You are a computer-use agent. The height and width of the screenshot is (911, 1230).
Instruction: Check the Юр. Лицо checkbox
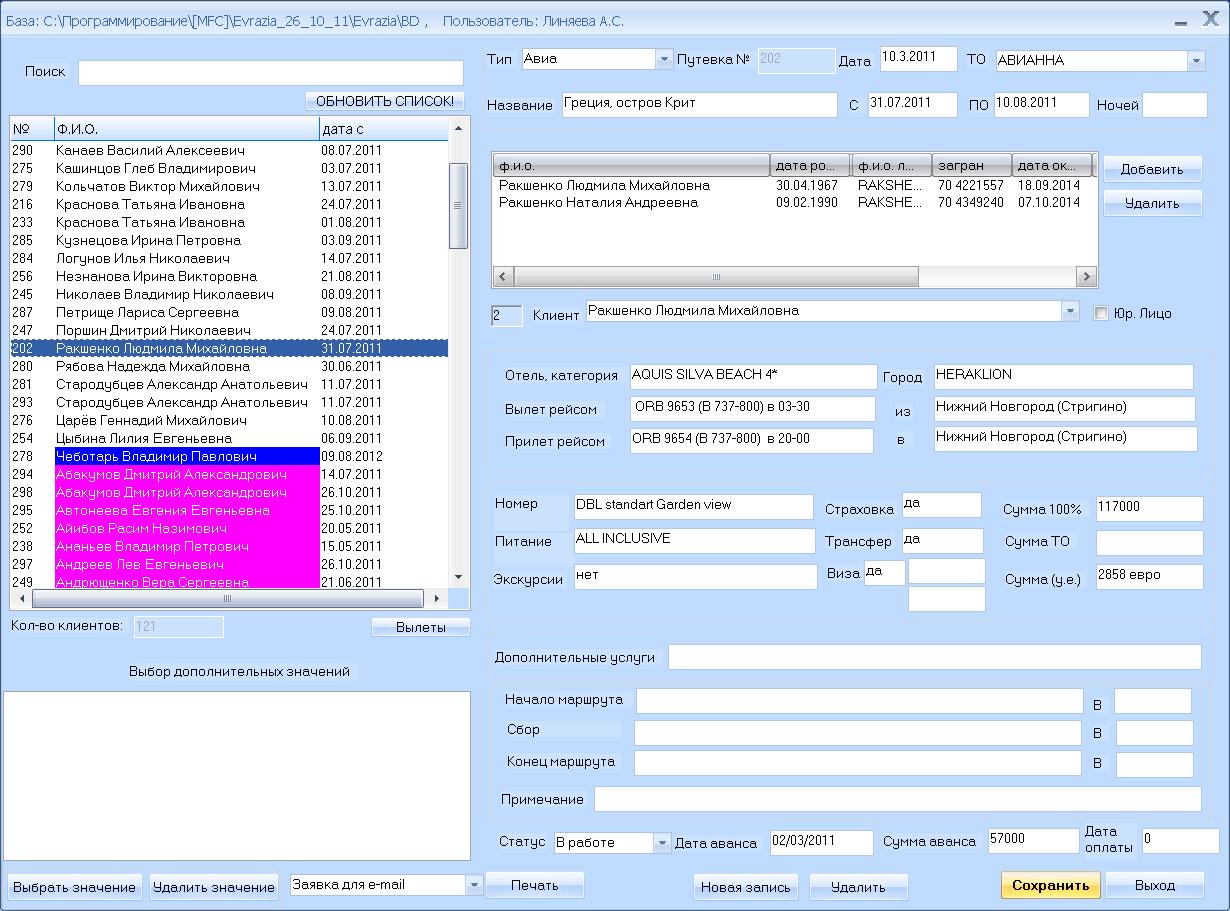coord(1101,314)
